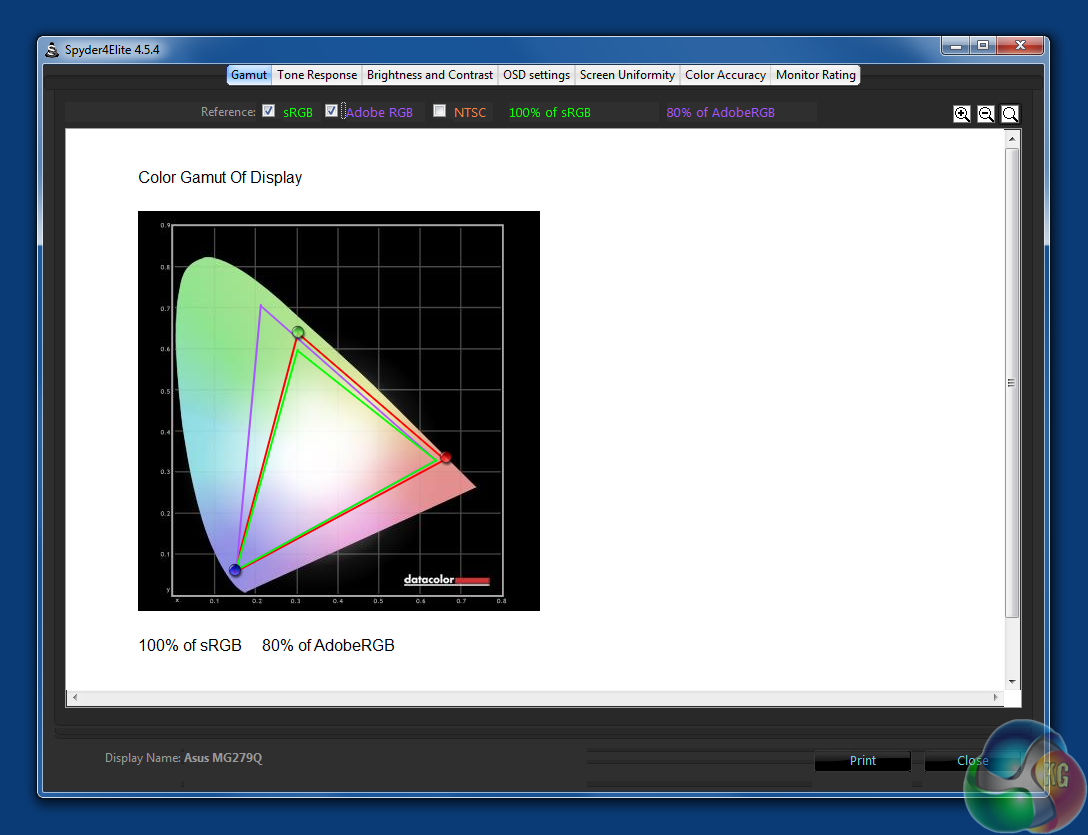Click the blue primary marker on gamut chart
Screen dimensions: 1088x835
235,570
